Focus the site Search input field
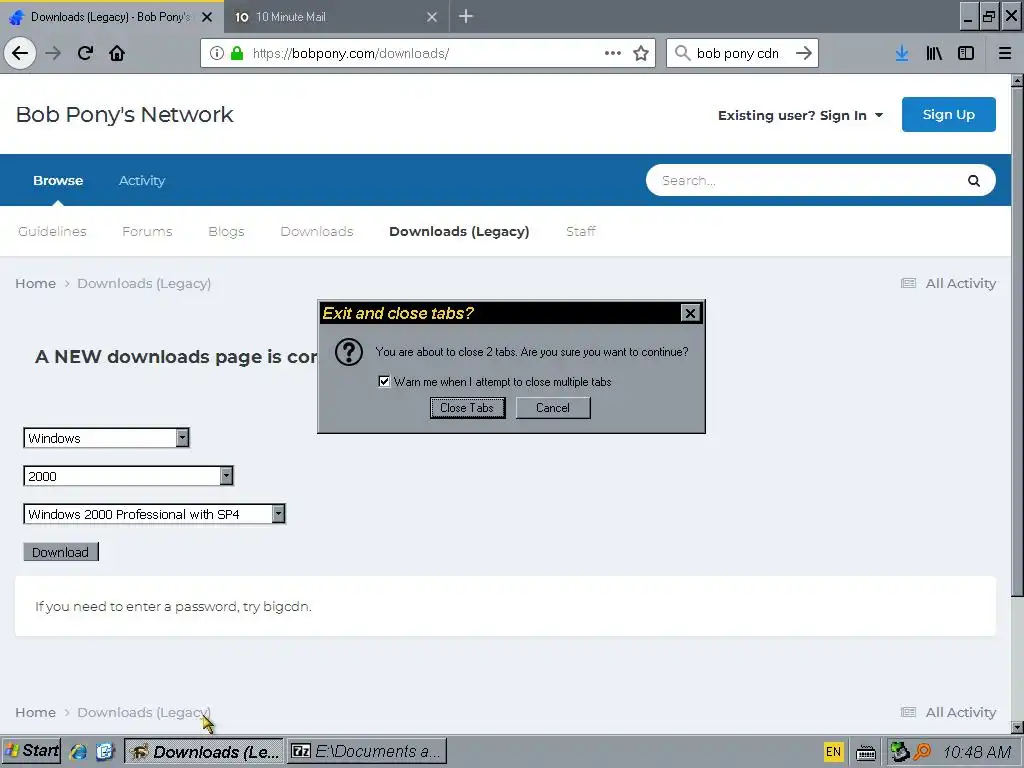This screenshot has height=768, width=1024. pyautogui.click(x=810, y=180)
